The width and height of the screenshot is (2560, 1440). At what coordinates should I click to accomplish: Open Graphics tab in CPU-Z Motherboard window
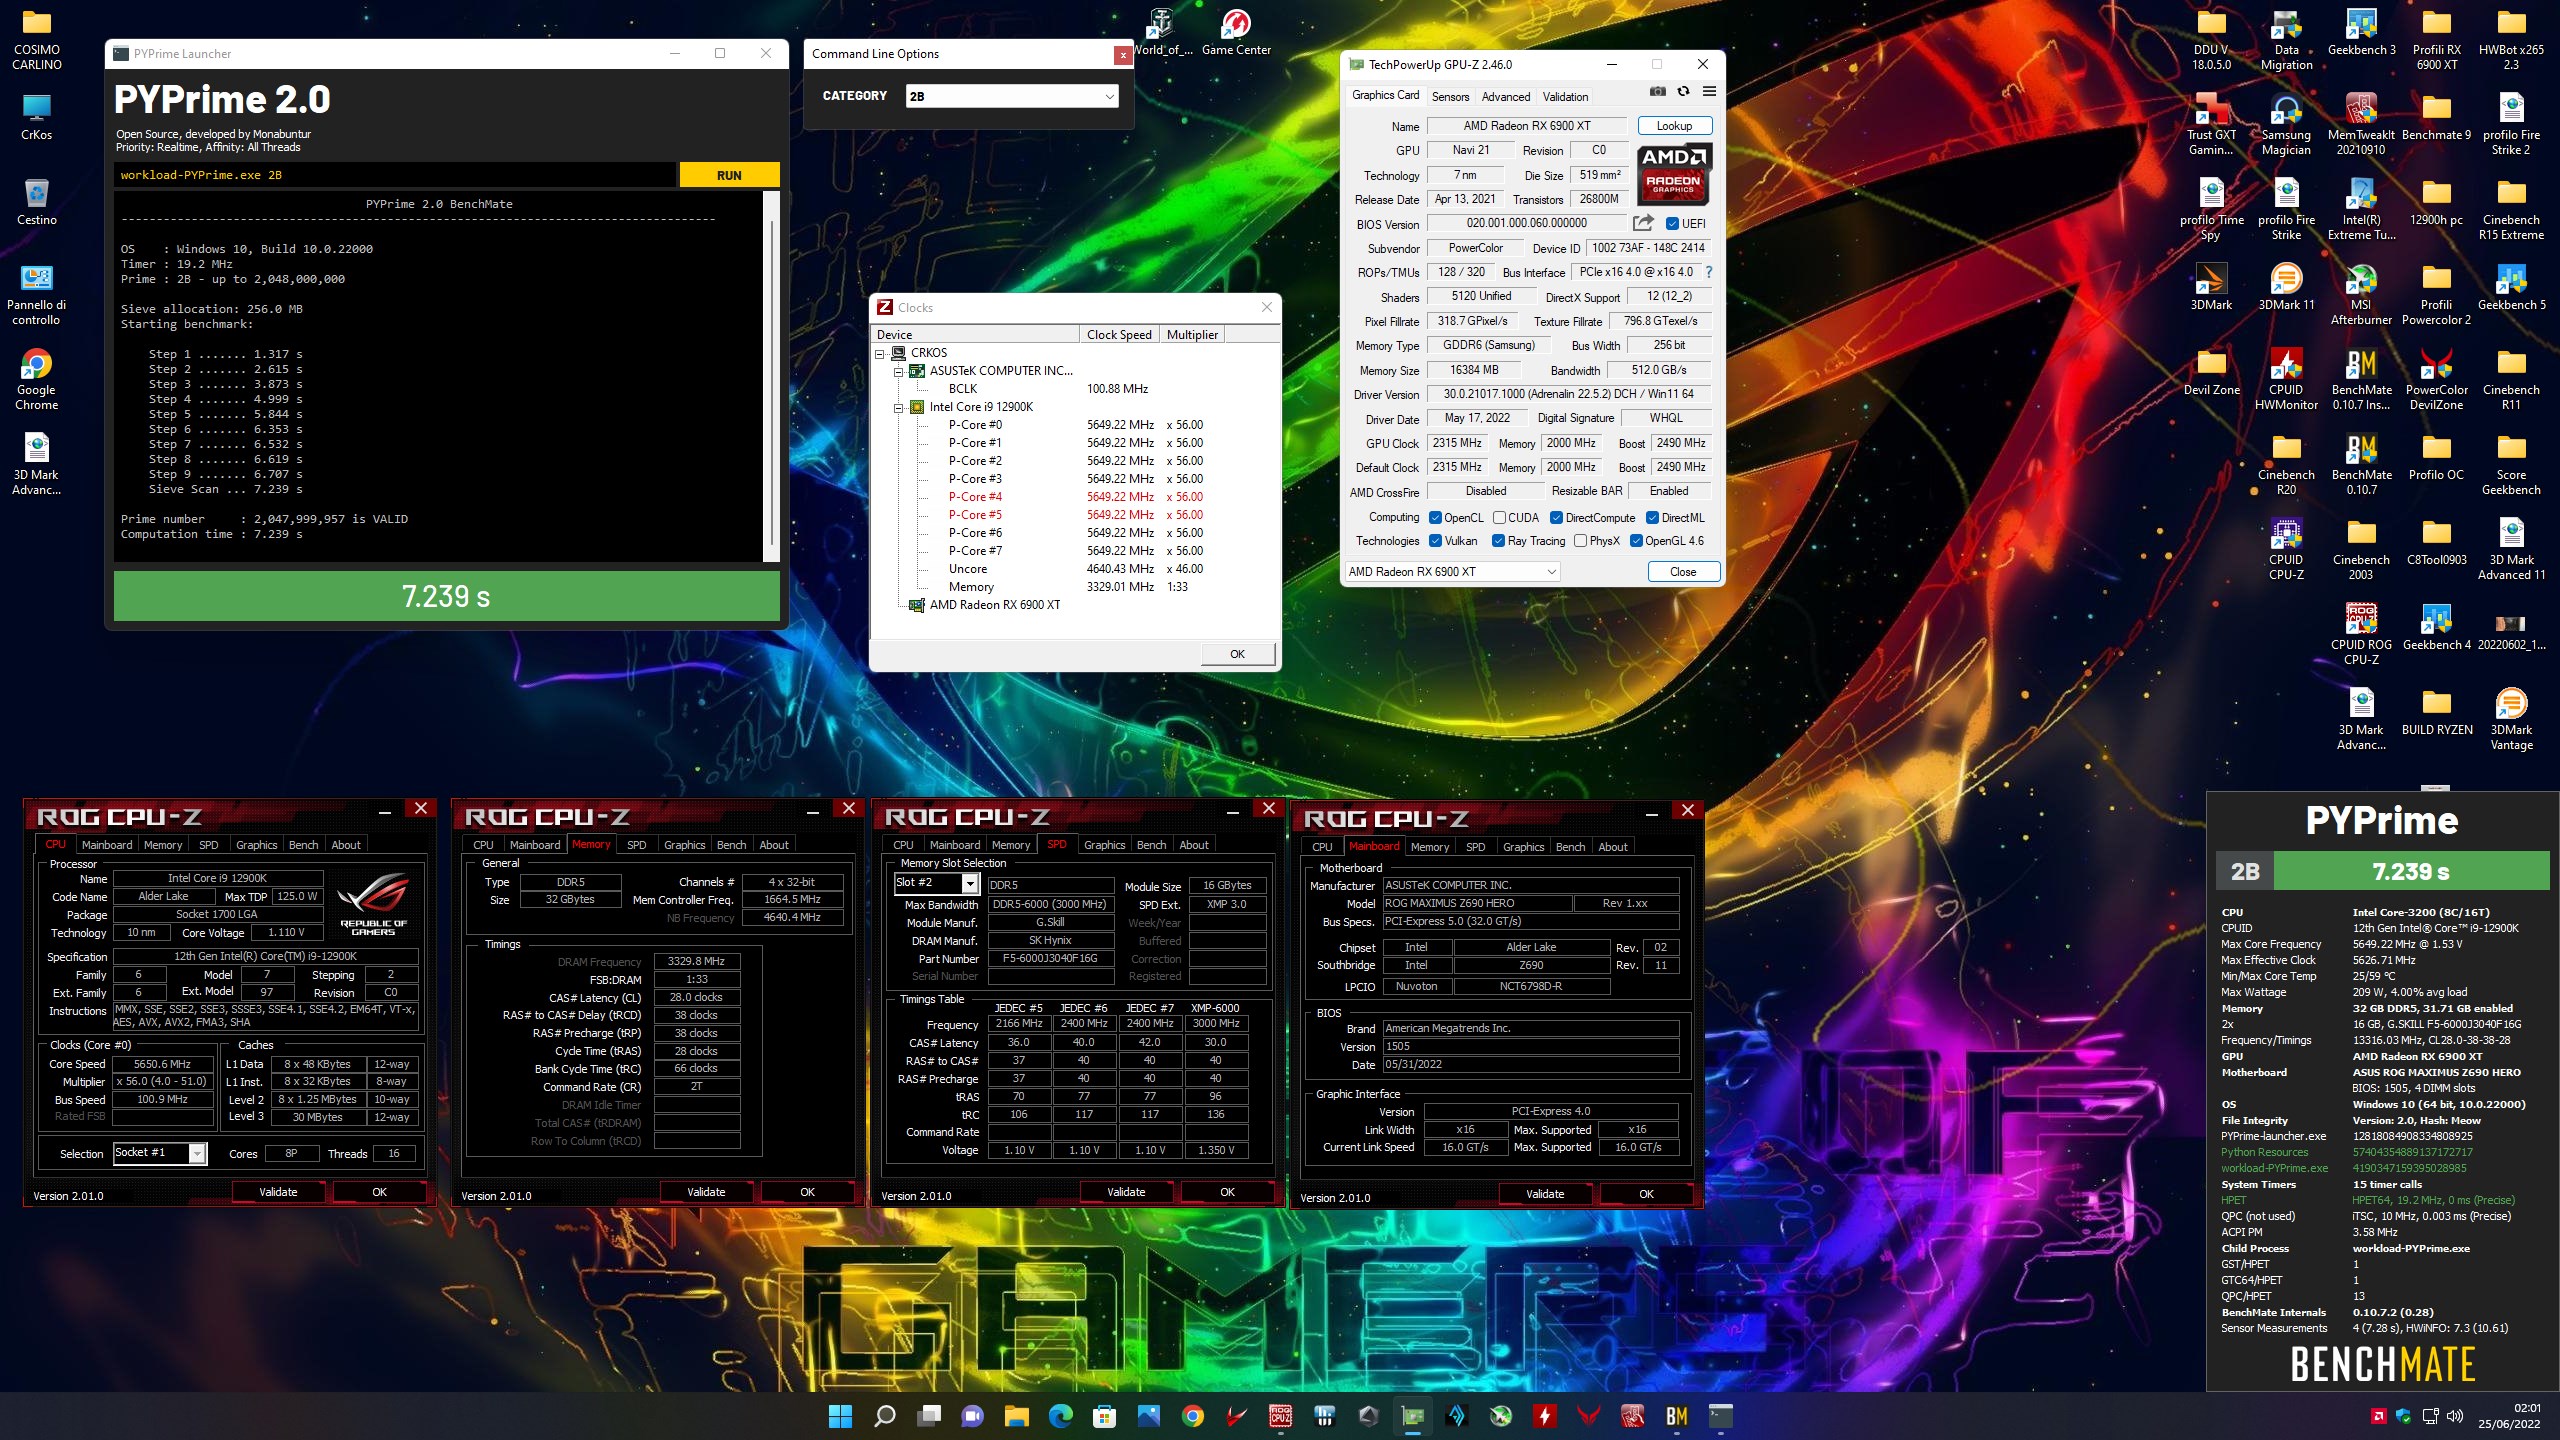pyautogui.click(x=1523, y=847)
